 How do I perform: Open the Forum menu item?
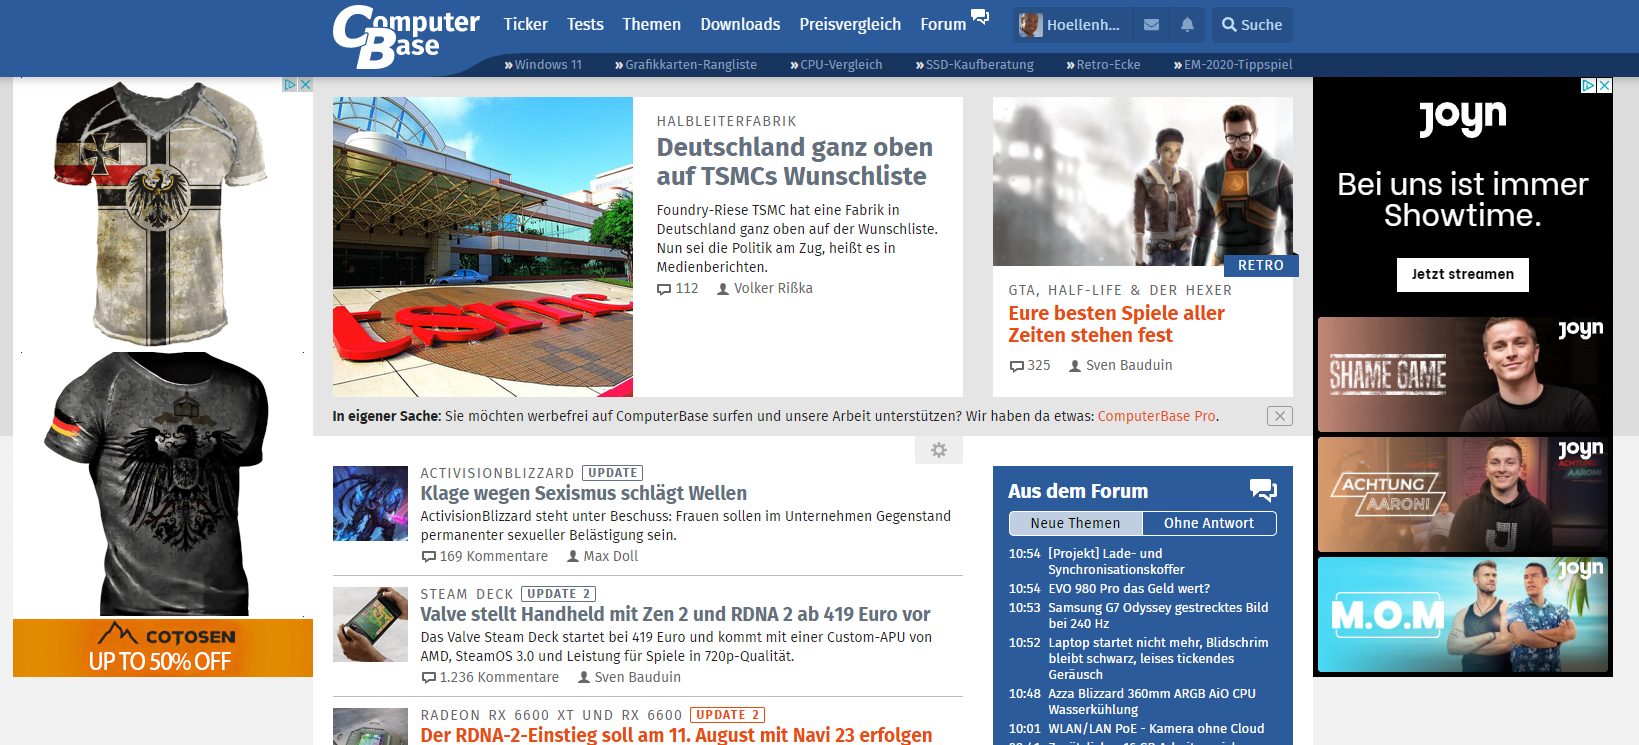(943, 24)
